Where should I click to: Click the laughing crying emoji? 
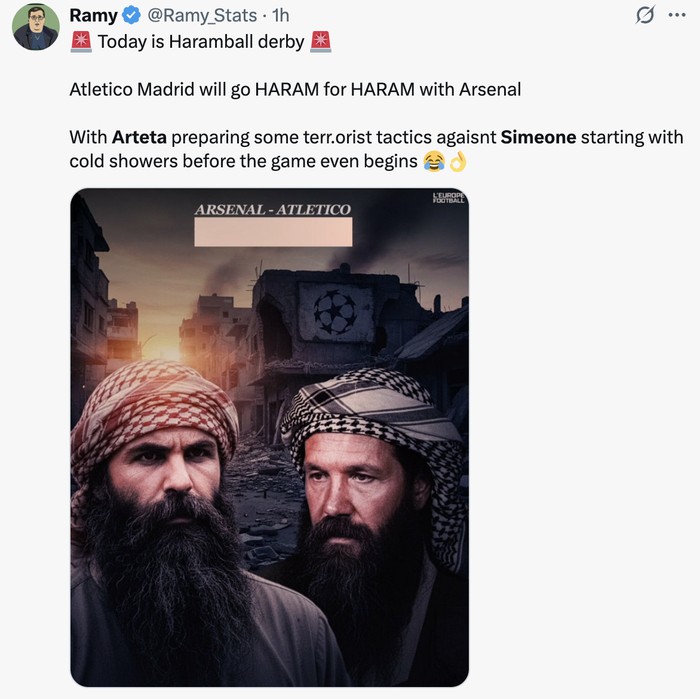(x=433, y=161)
